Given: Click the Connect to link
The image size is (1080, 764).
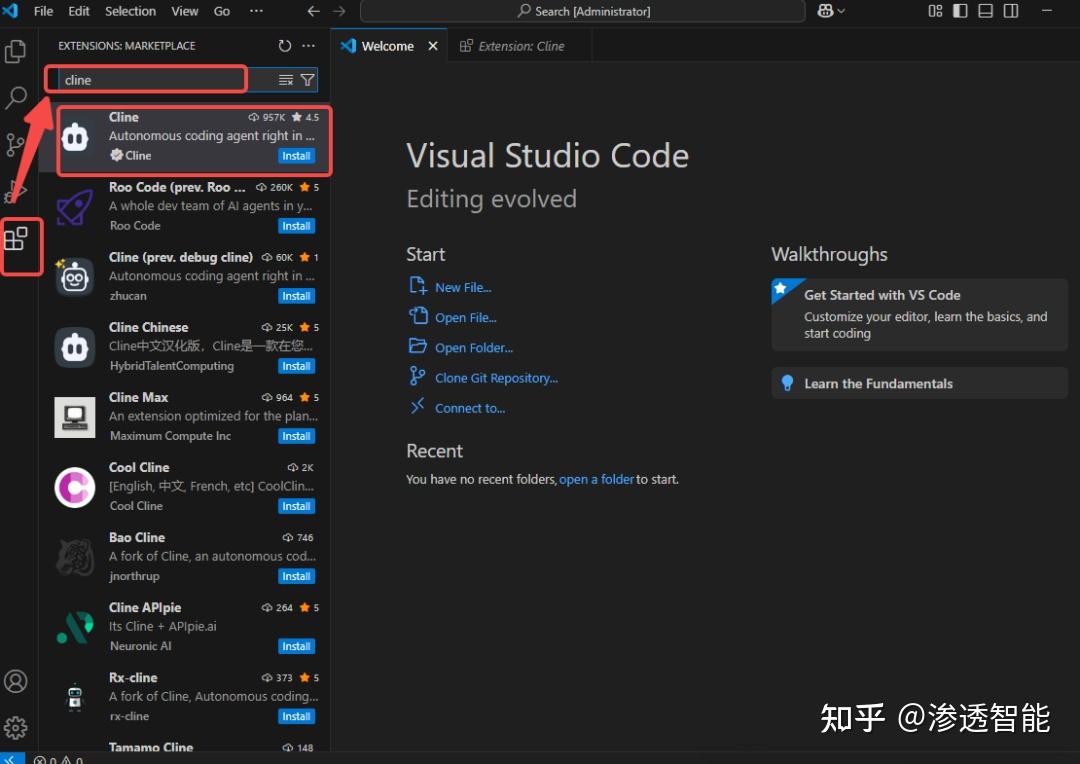Looking at the screenshot, I should 470,409.
